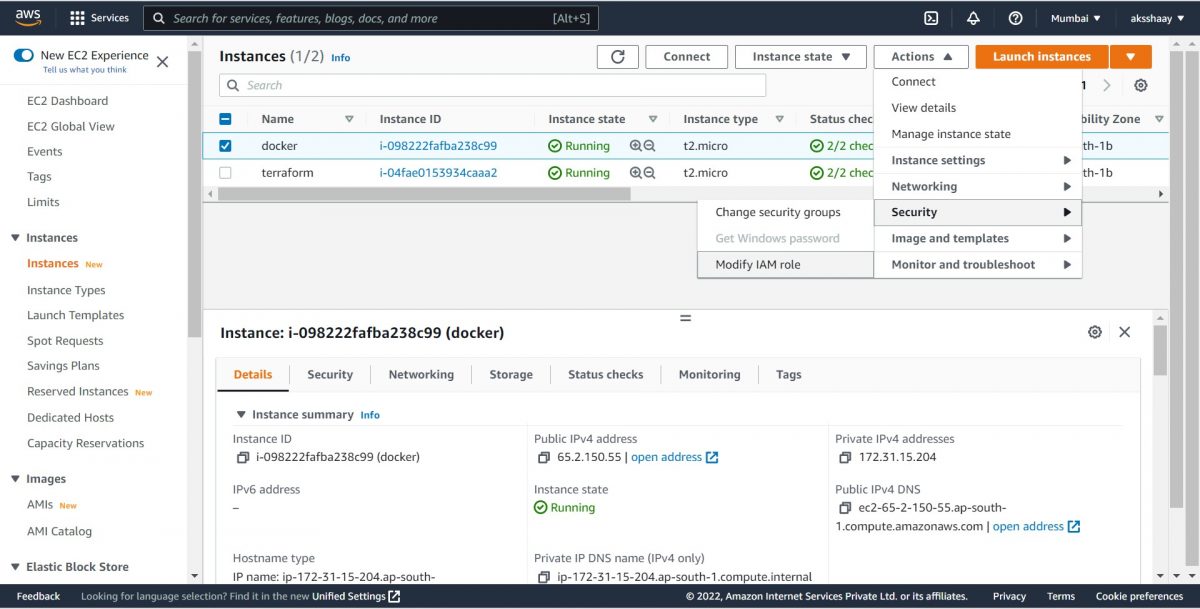This screenshot has height=609, width=1200.
Task: Click the search instances input field
Action: click(492, 85)
